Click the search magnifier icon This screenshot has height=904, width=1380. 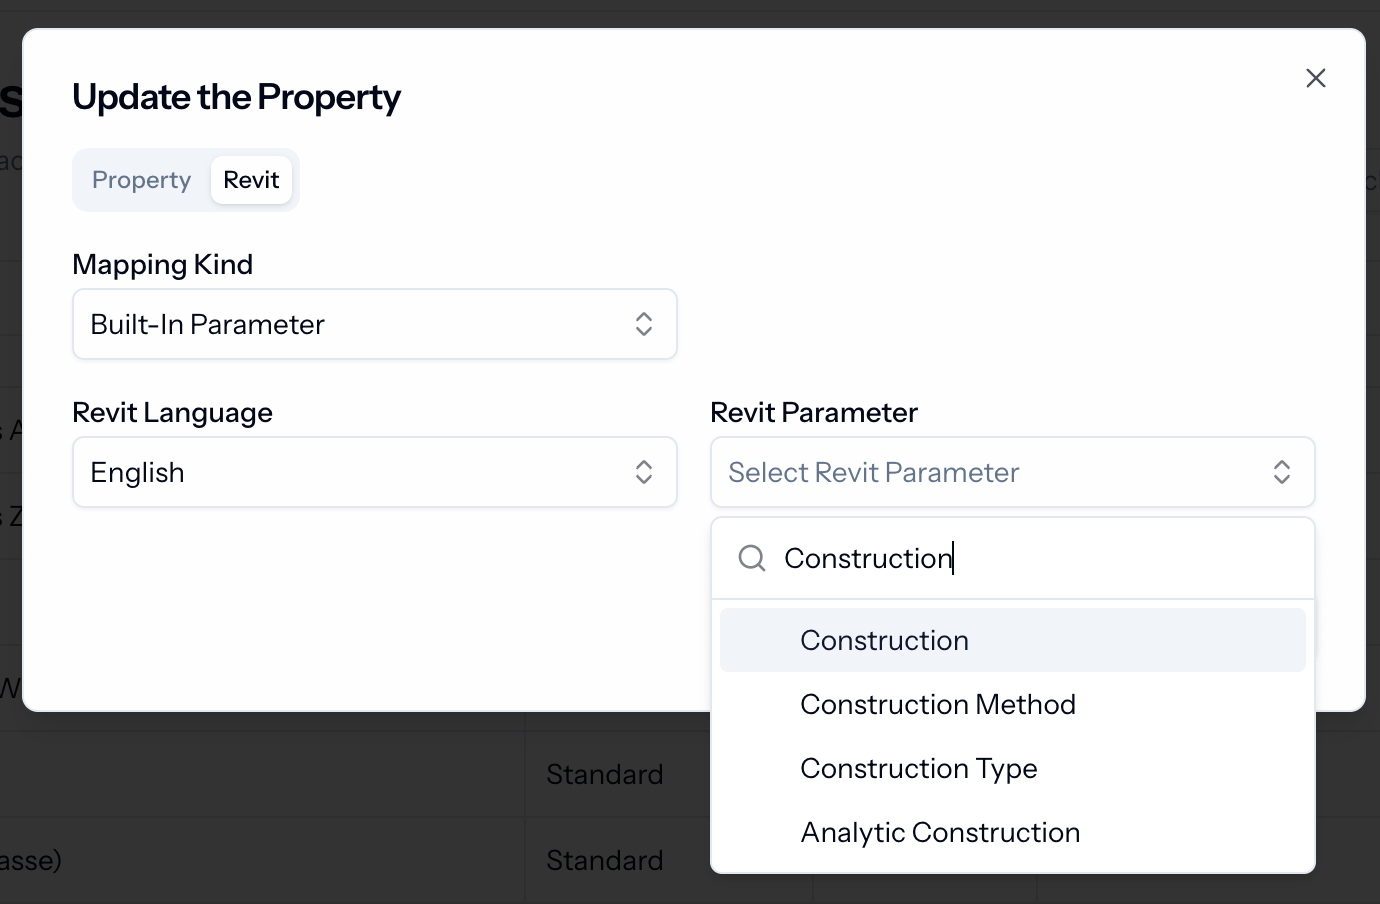752,558
